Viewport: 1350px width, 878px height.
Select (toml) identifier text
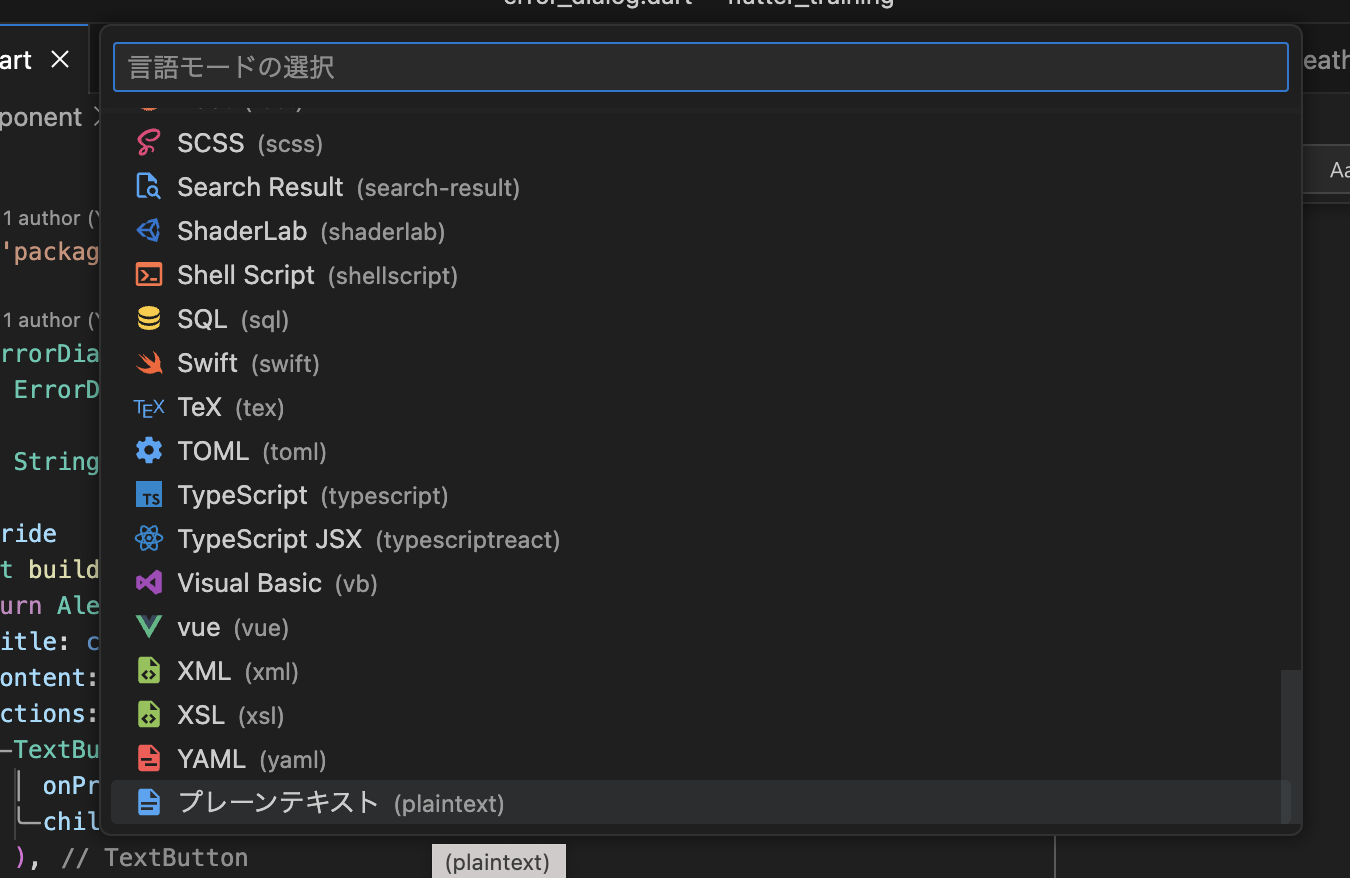(x=295, y=452)
